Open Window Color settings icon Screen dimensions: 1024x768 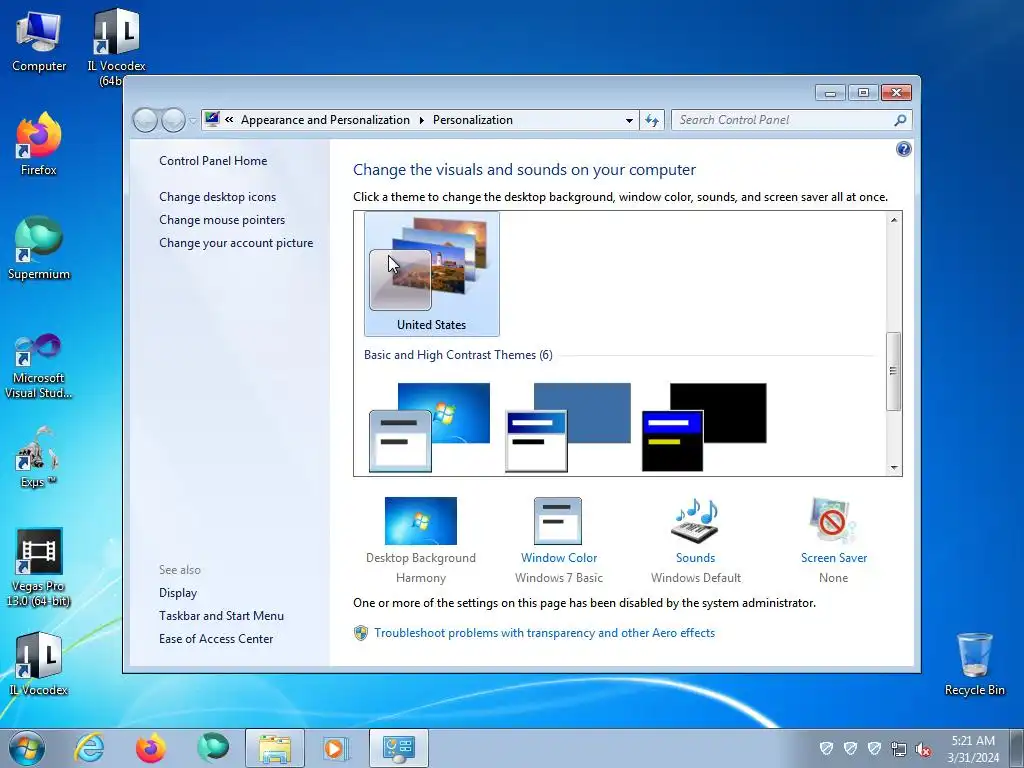pyautogui.click(x=558, y=520)
